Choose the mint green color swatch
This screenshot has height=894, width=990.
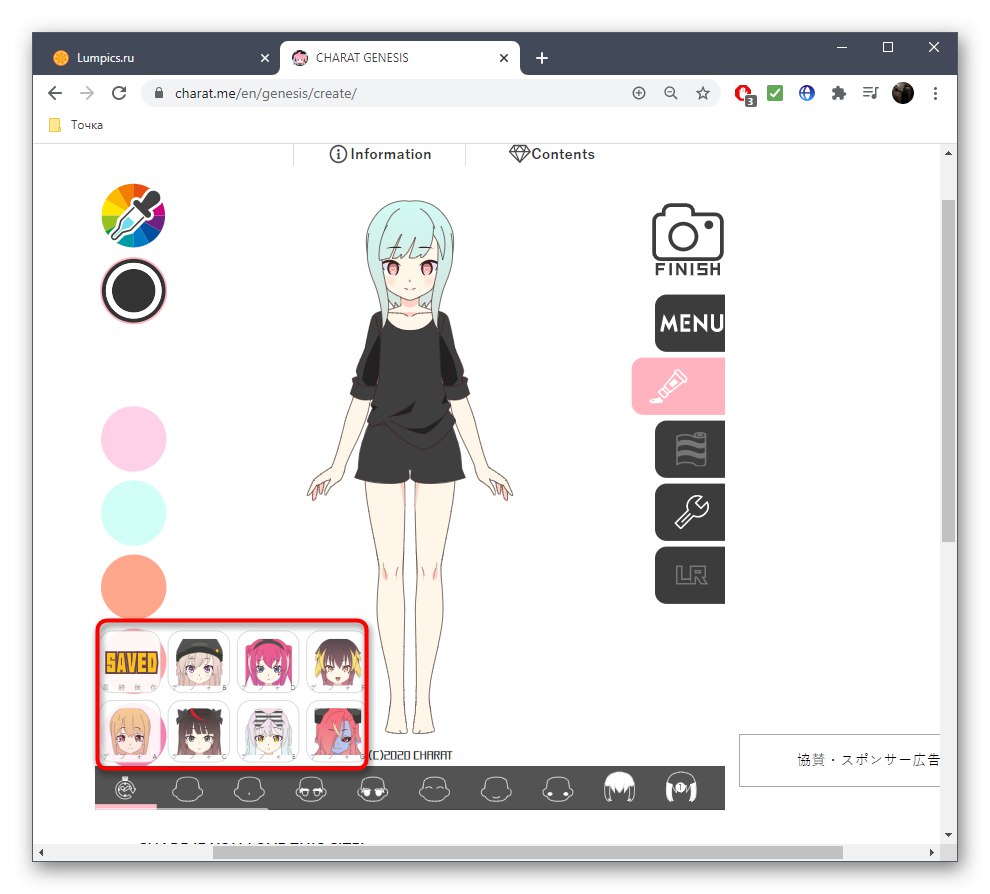[133, 513]
